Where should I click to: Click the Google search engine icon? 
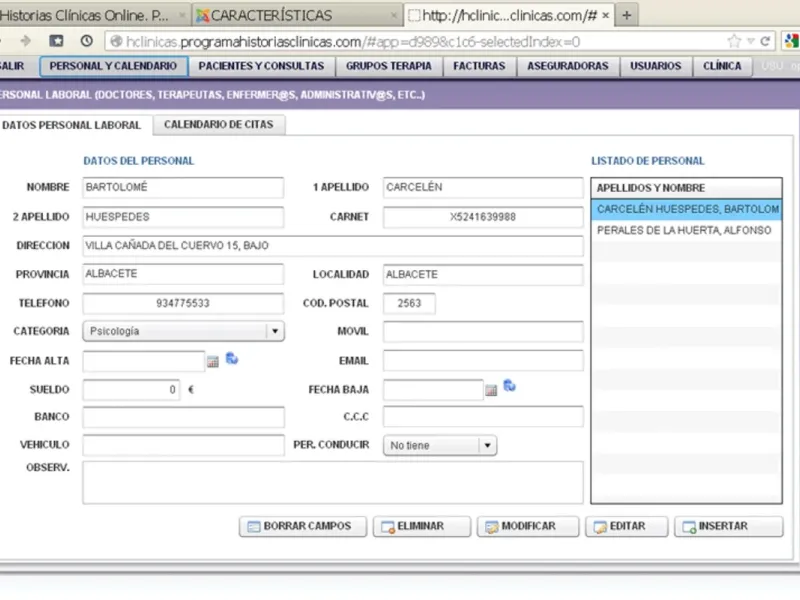[x=791, y=41]
